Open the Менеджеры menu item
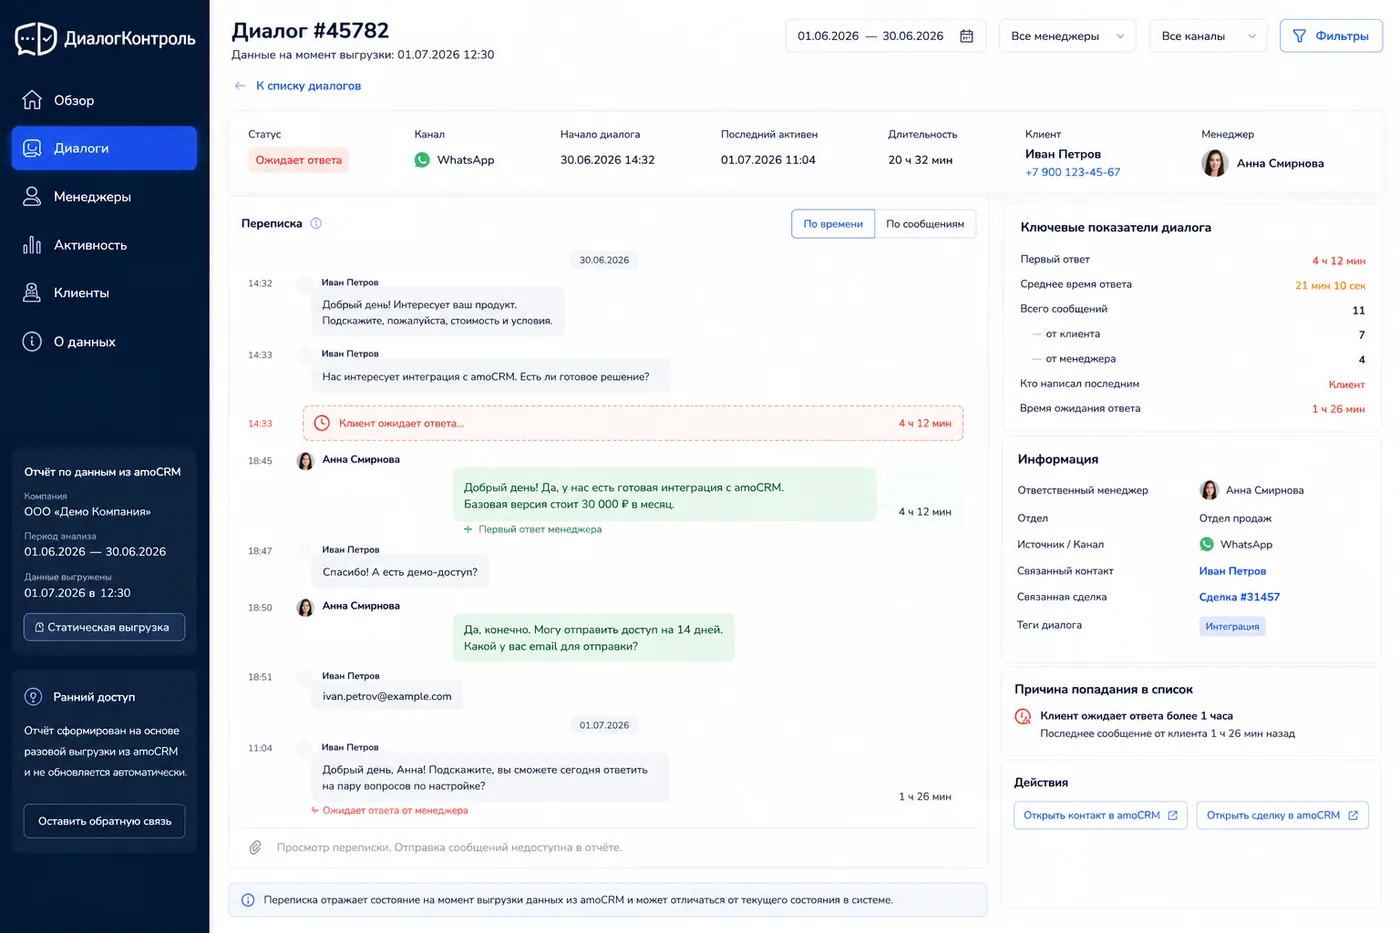The width and height of the screenshot is (1400, 933). (104, 197)
